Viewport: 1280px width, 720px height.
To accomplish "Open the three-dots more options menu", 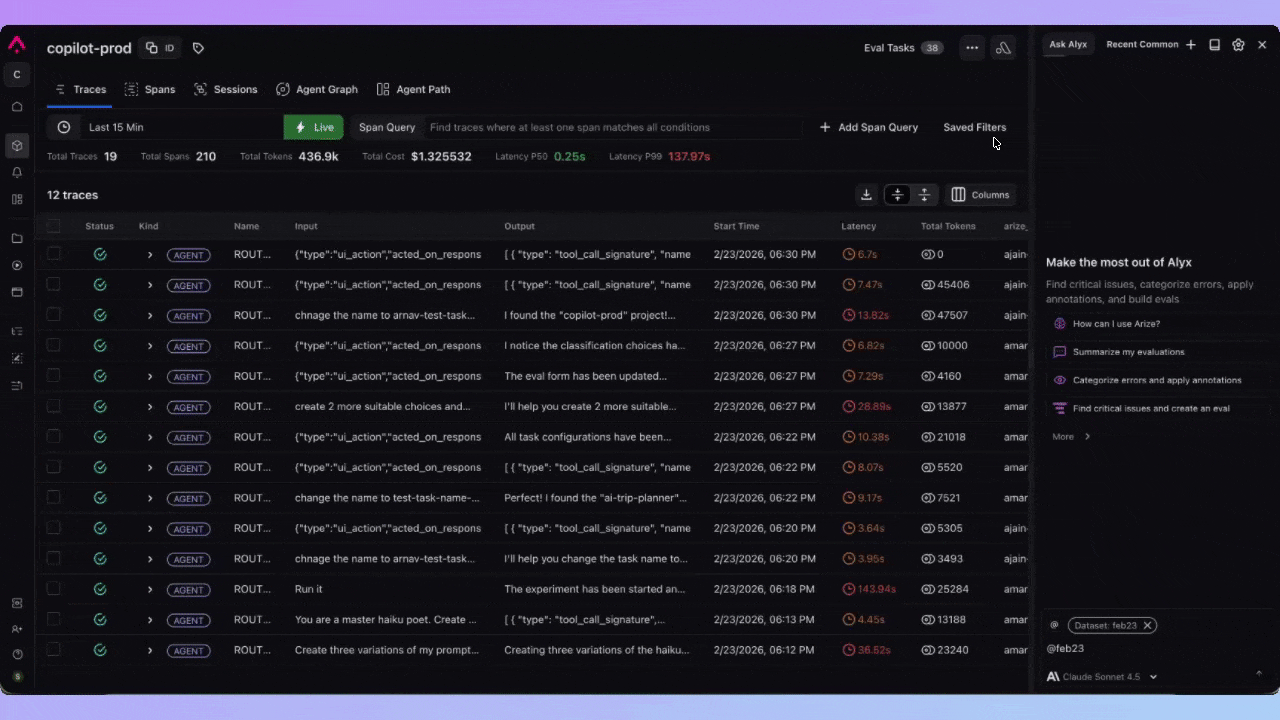I will (972, 48).
